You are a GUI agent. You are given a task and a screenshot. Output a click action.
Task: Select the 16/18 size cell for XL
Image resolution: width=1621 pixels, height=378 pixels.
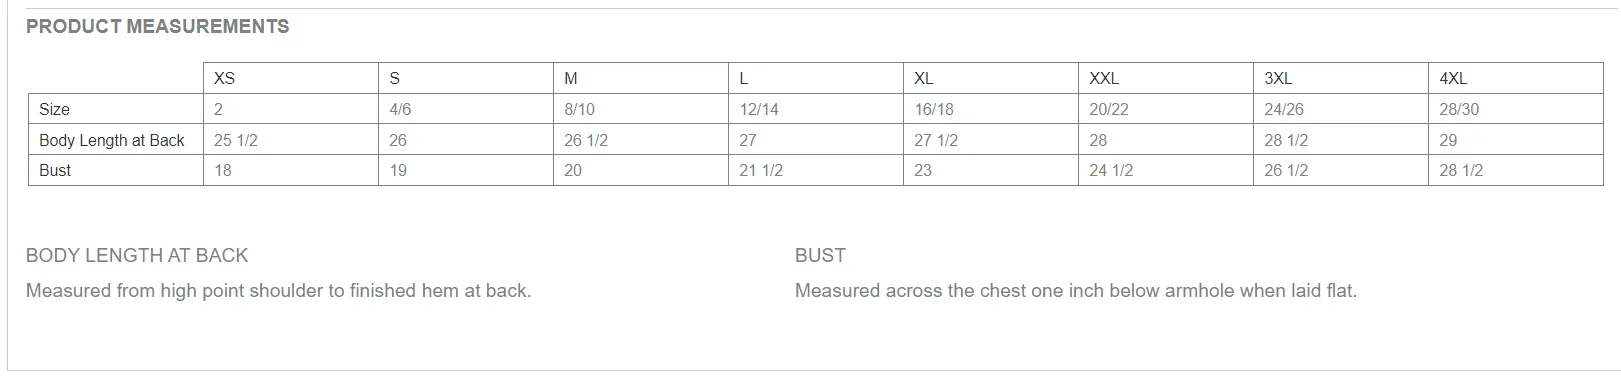tap(990, 109)
